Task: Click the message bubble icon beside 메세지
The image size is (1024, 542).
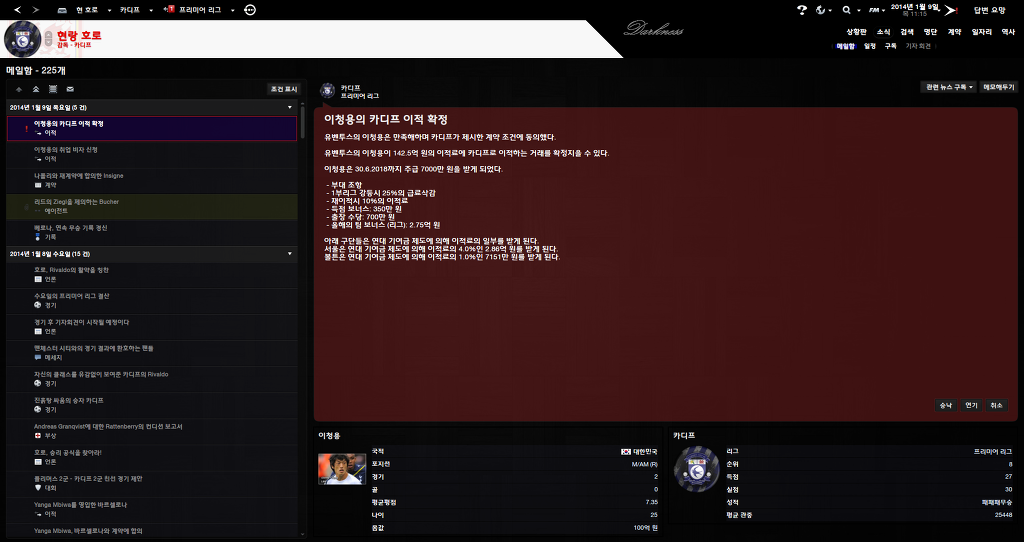Action: click(38, 357)
